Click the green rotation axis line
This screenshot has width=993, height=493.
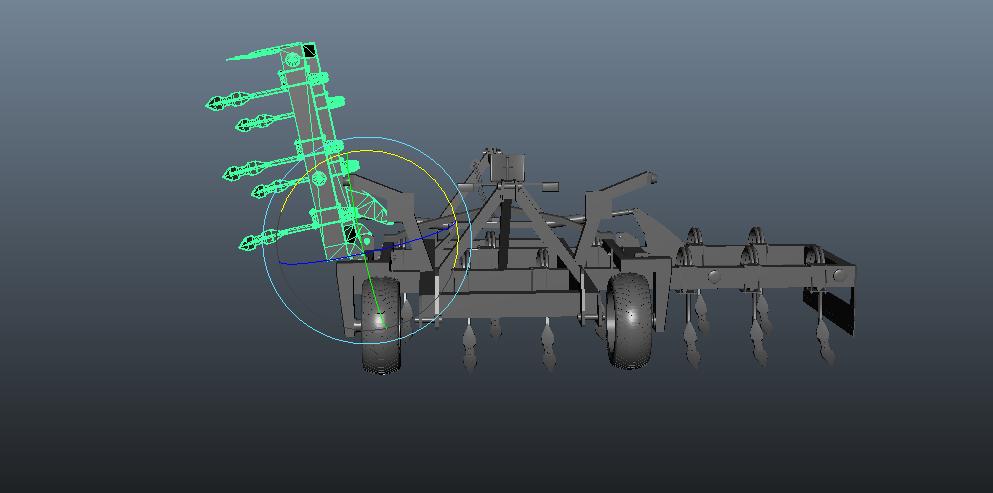tap(372, 289)
